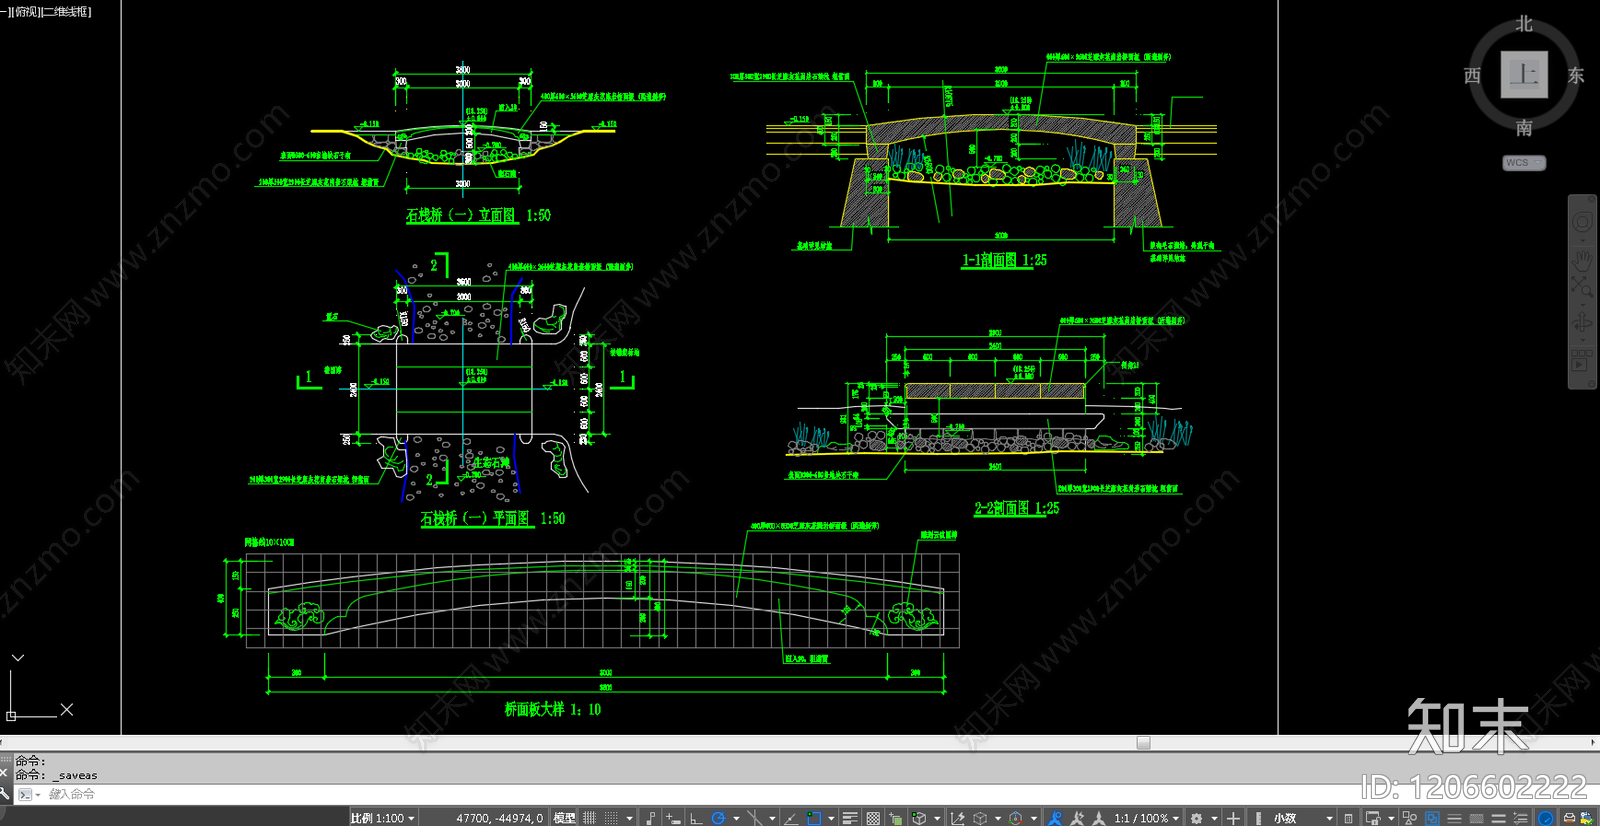Click the 东 east direction on ViewCube compass
Image resolution: width=1600 pixels, height=826 pixels.
click(1576, 76)
